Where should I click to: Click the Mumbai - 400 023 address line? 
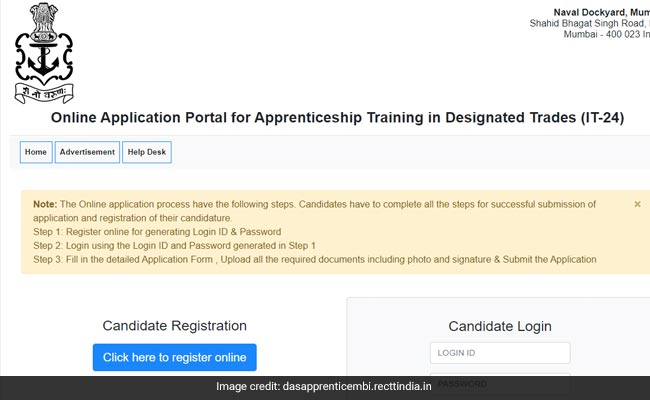pos(600,38)
